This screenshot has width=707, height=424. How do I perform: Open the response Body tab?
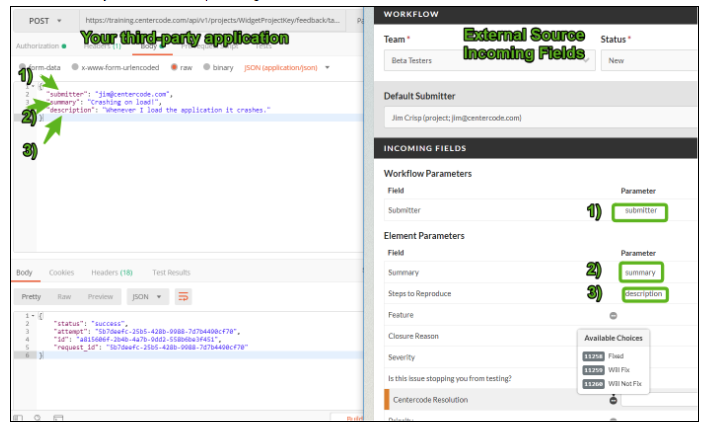point(24,272)
